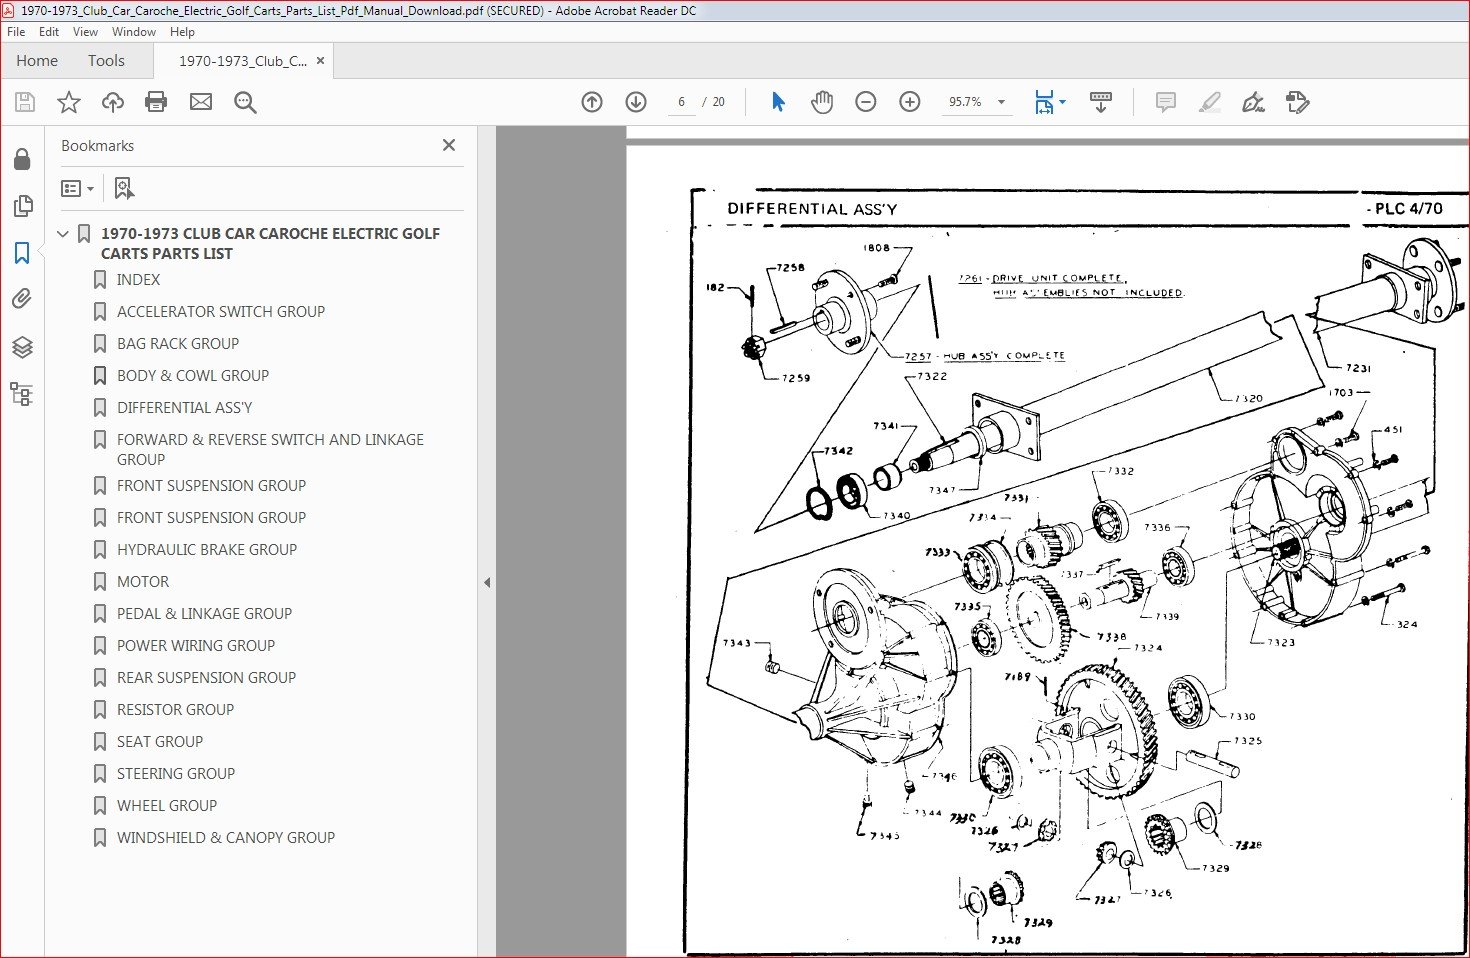The image size is (1470, 958).
Task: Open the INDEX bookmark
Action: 138,280
